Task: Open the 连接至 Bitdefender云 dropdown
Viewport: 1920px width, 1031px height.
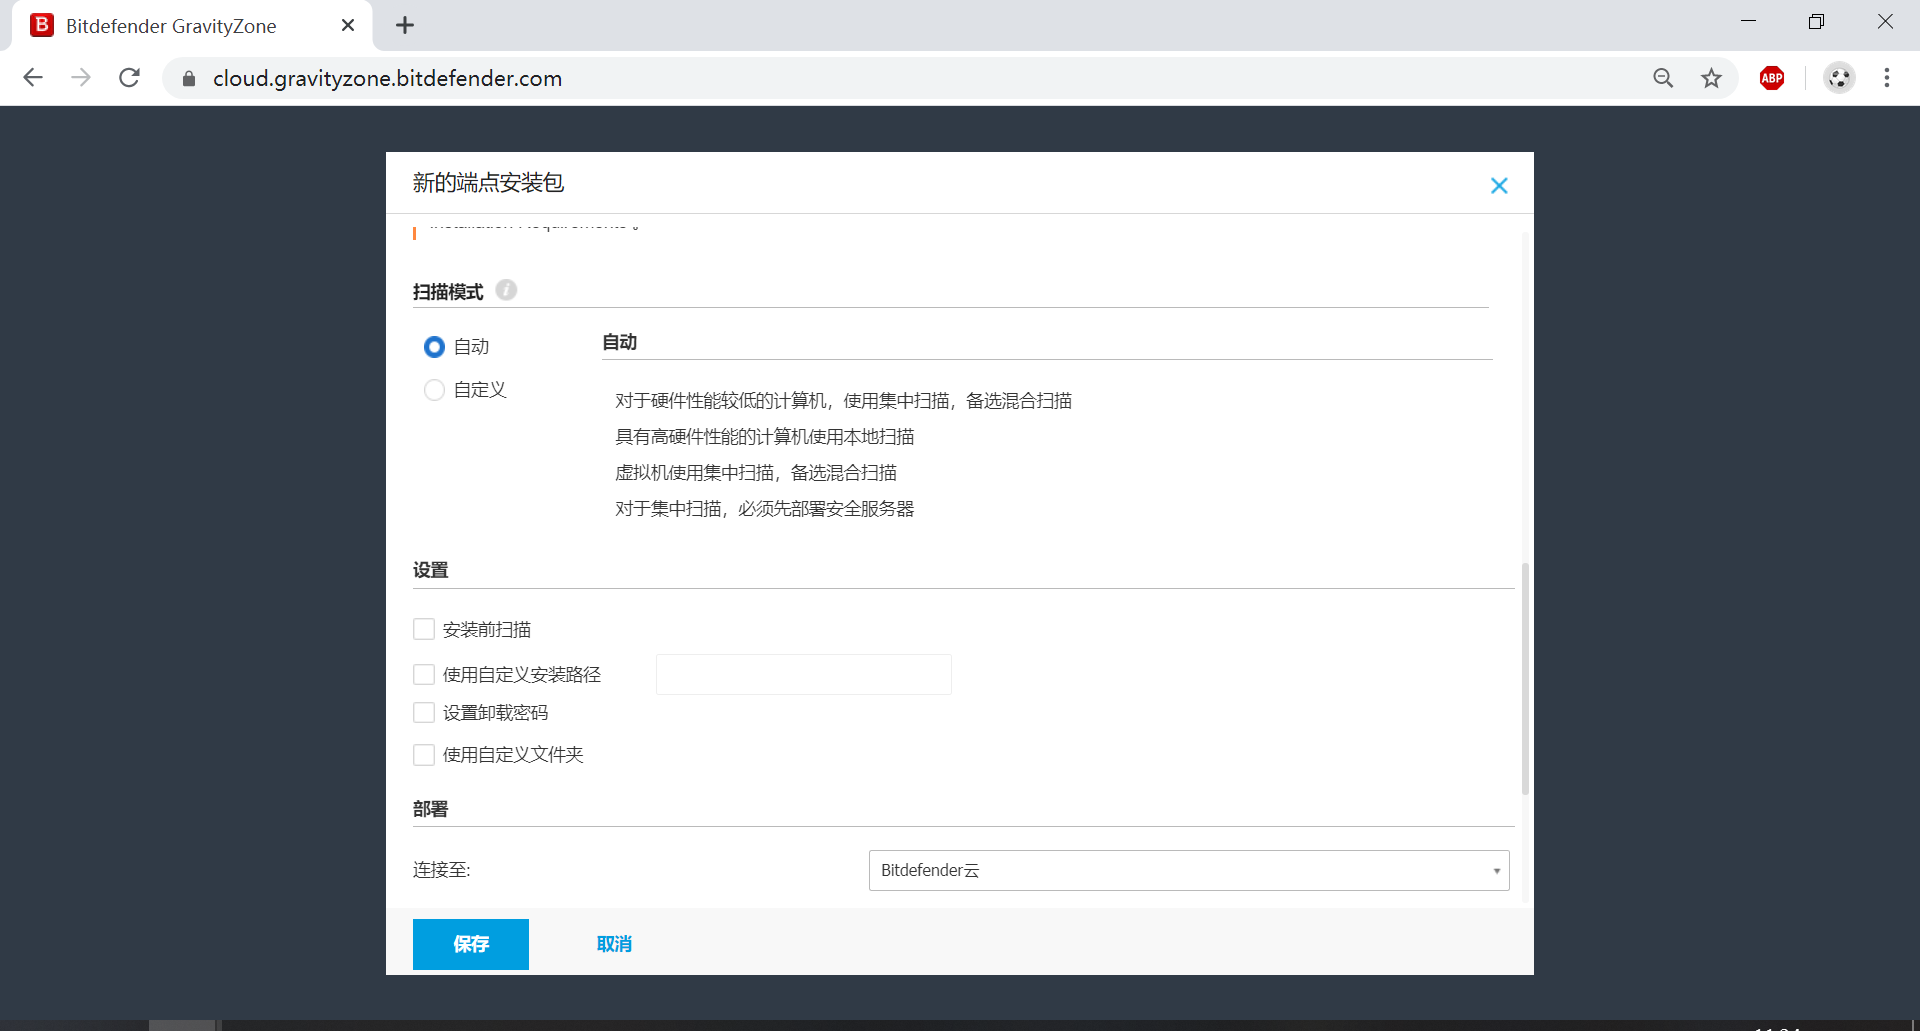Action: tap(1189, 870)
